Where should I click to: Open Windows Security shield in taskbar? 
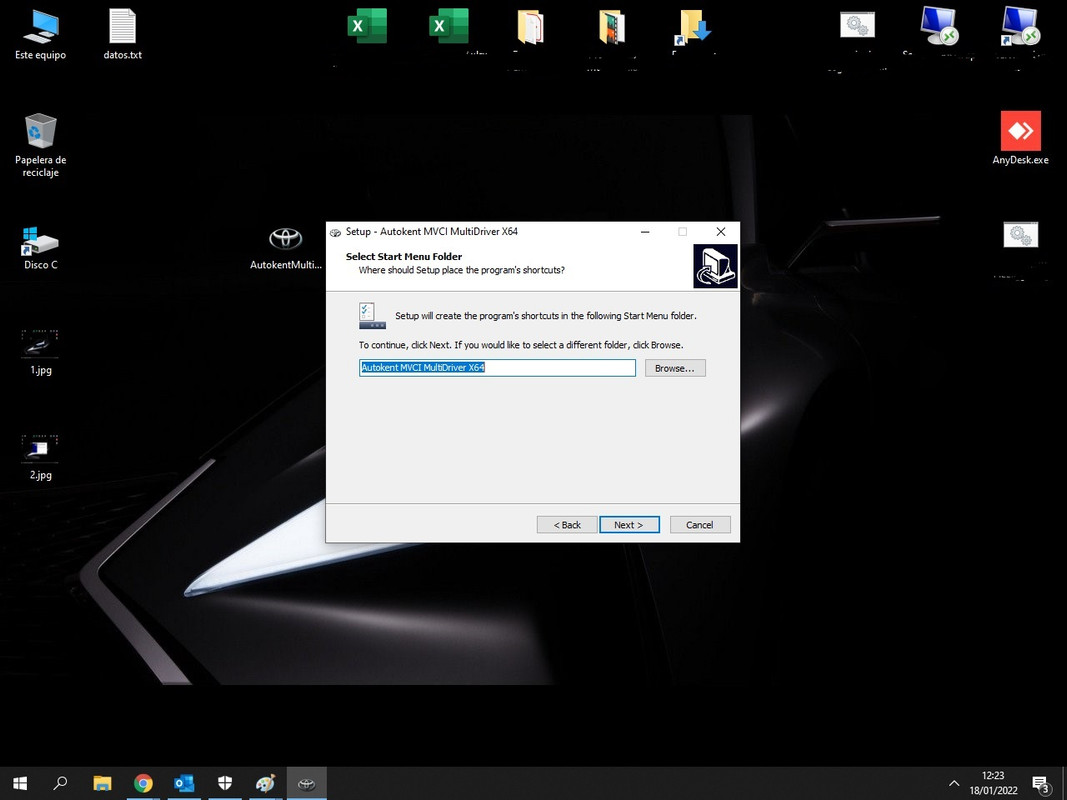tap(225, 784)
